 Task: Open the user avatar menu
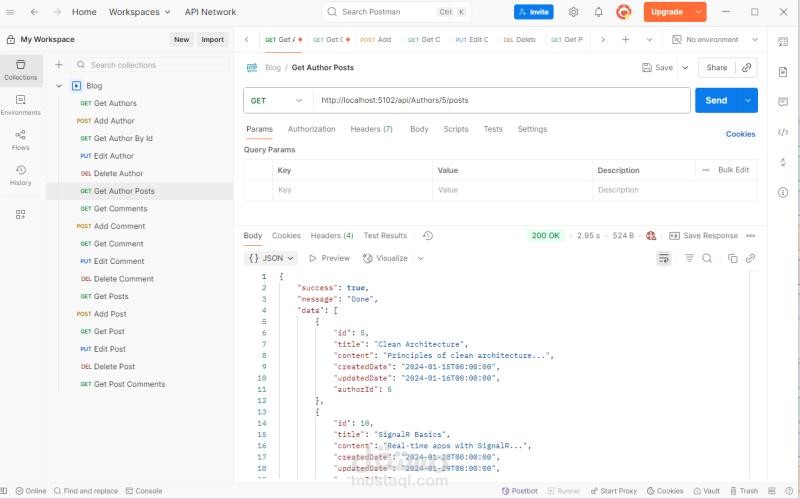coord(623,12)
